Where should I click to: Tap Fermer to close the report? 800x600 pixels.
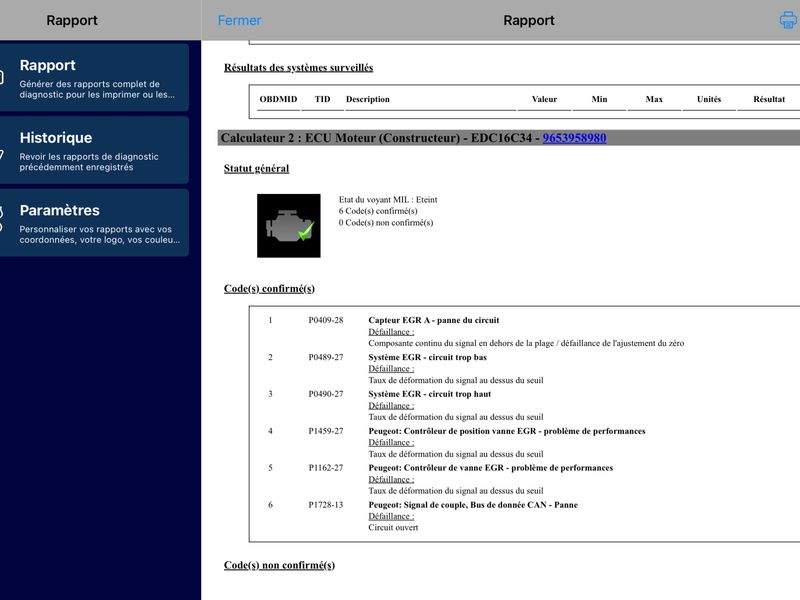coord(239,20)
